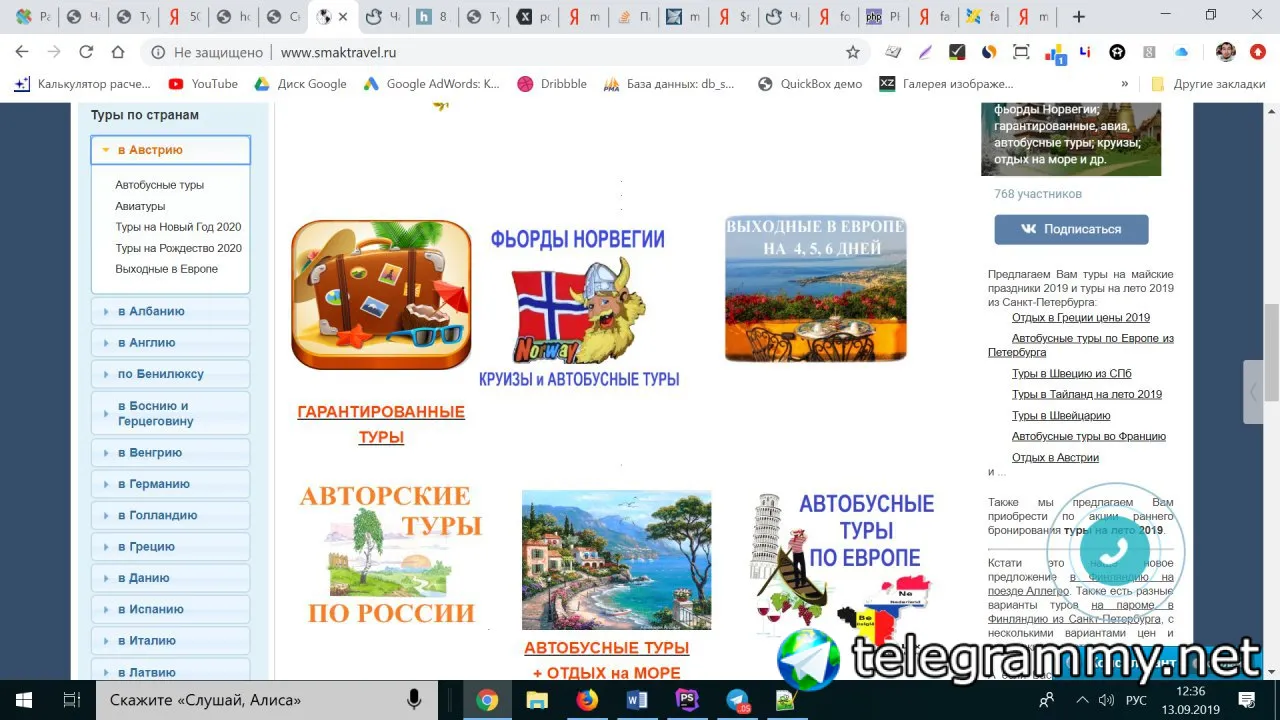Open the YouTube bookmark
Screen dimensions: 1280x720
pyautogui.click(x=203, y=84)
